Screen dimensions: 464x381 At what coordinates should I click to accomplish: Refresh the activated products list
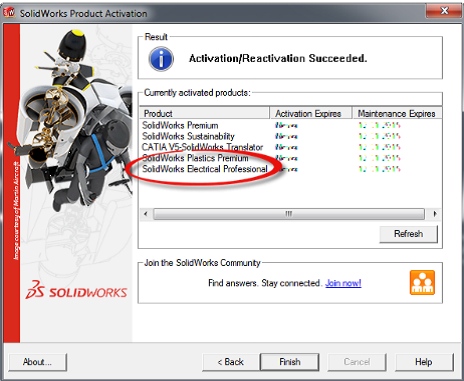[408, 234]
